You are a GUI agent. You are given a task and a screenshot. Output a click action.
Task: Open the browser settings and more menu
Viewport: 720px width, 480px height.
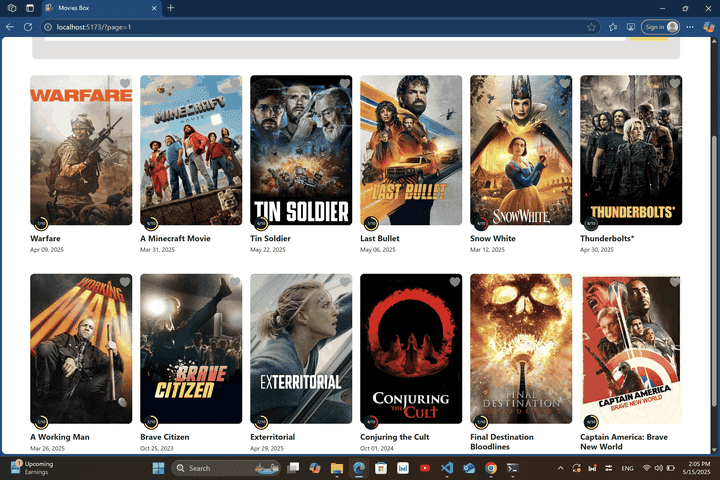(690, 27)
